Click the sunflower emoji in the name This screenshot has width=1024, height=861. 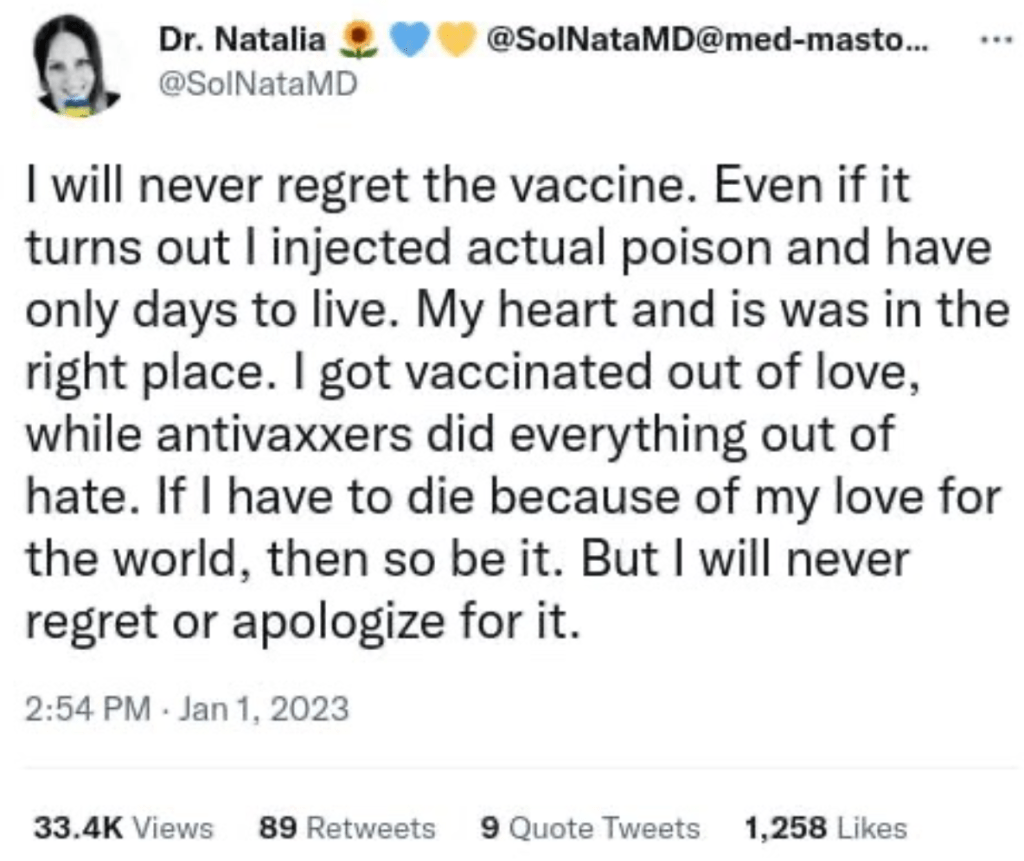pos(359,42)
